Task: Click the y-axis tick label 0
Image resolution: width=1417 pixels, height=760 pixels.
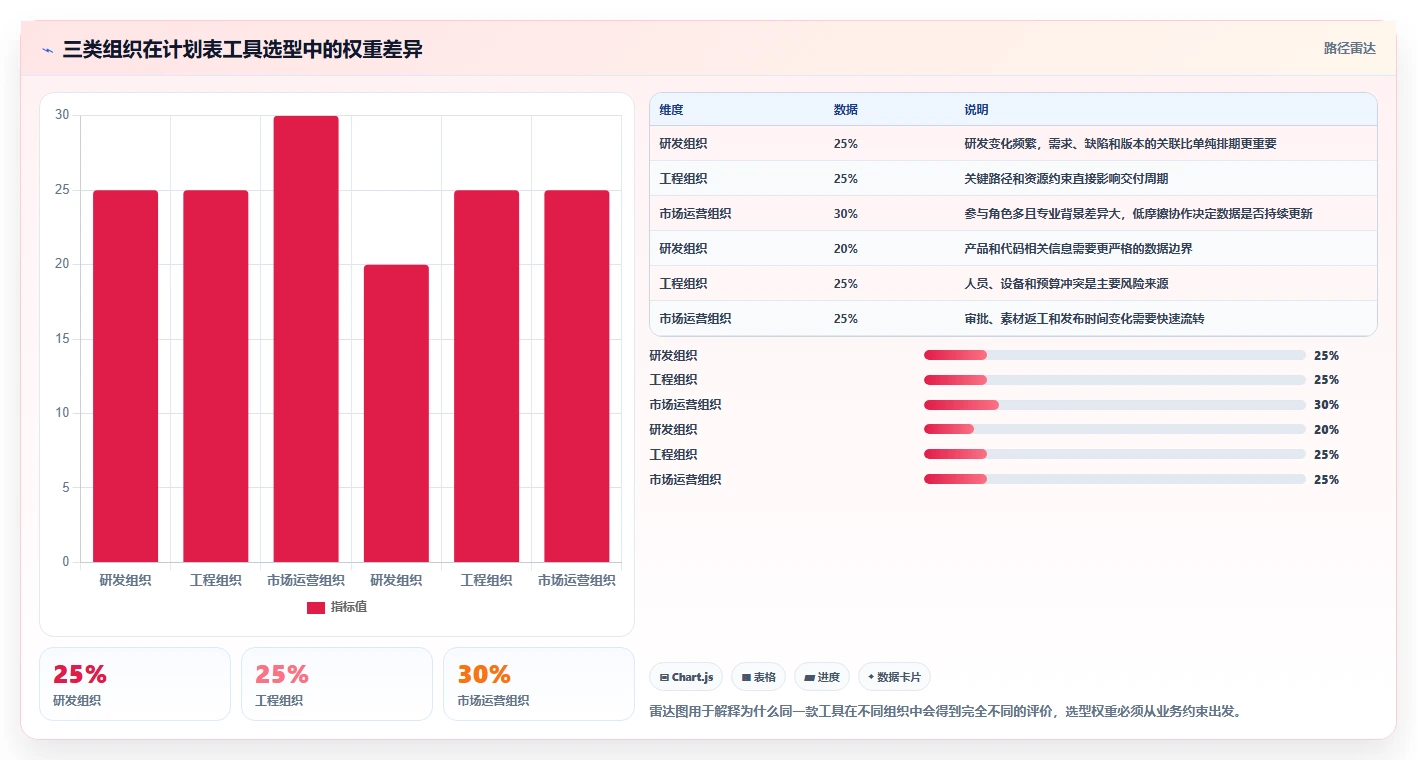Action: pos(66,562)
